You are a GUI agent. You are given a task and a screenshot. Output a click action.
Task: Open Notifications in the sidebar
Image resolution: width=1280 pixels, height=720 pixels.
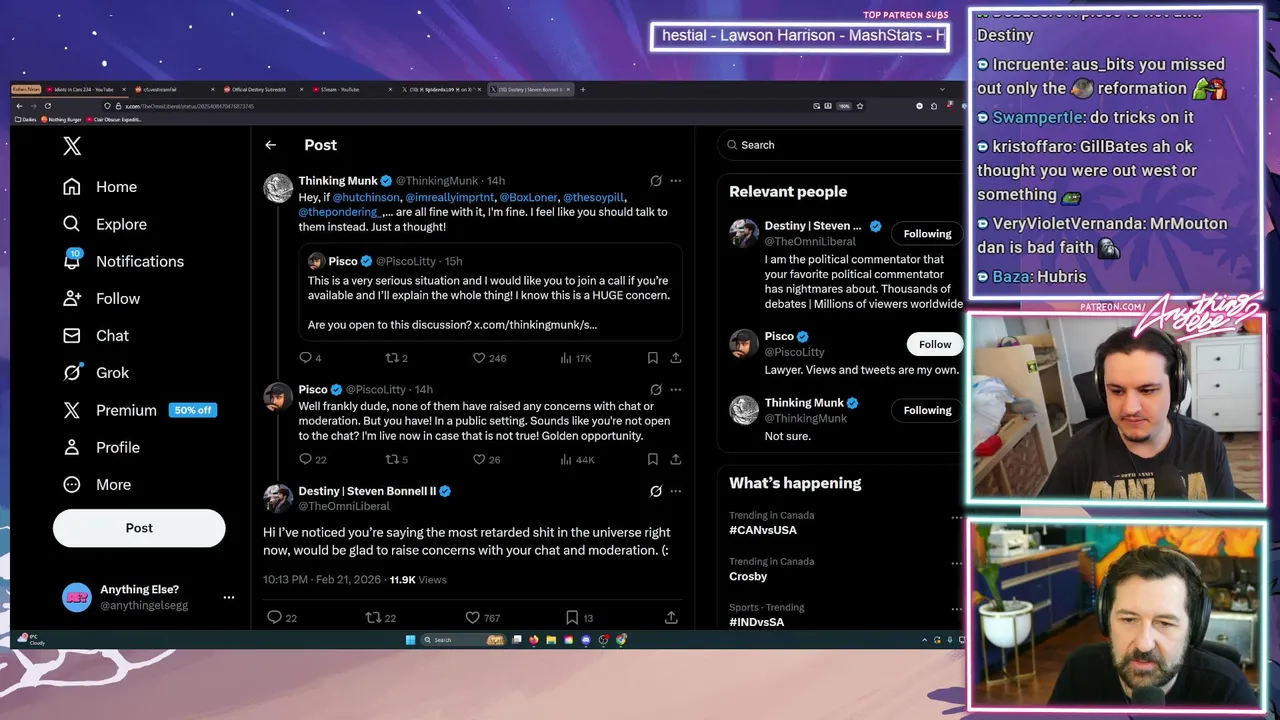pos(122,261)
